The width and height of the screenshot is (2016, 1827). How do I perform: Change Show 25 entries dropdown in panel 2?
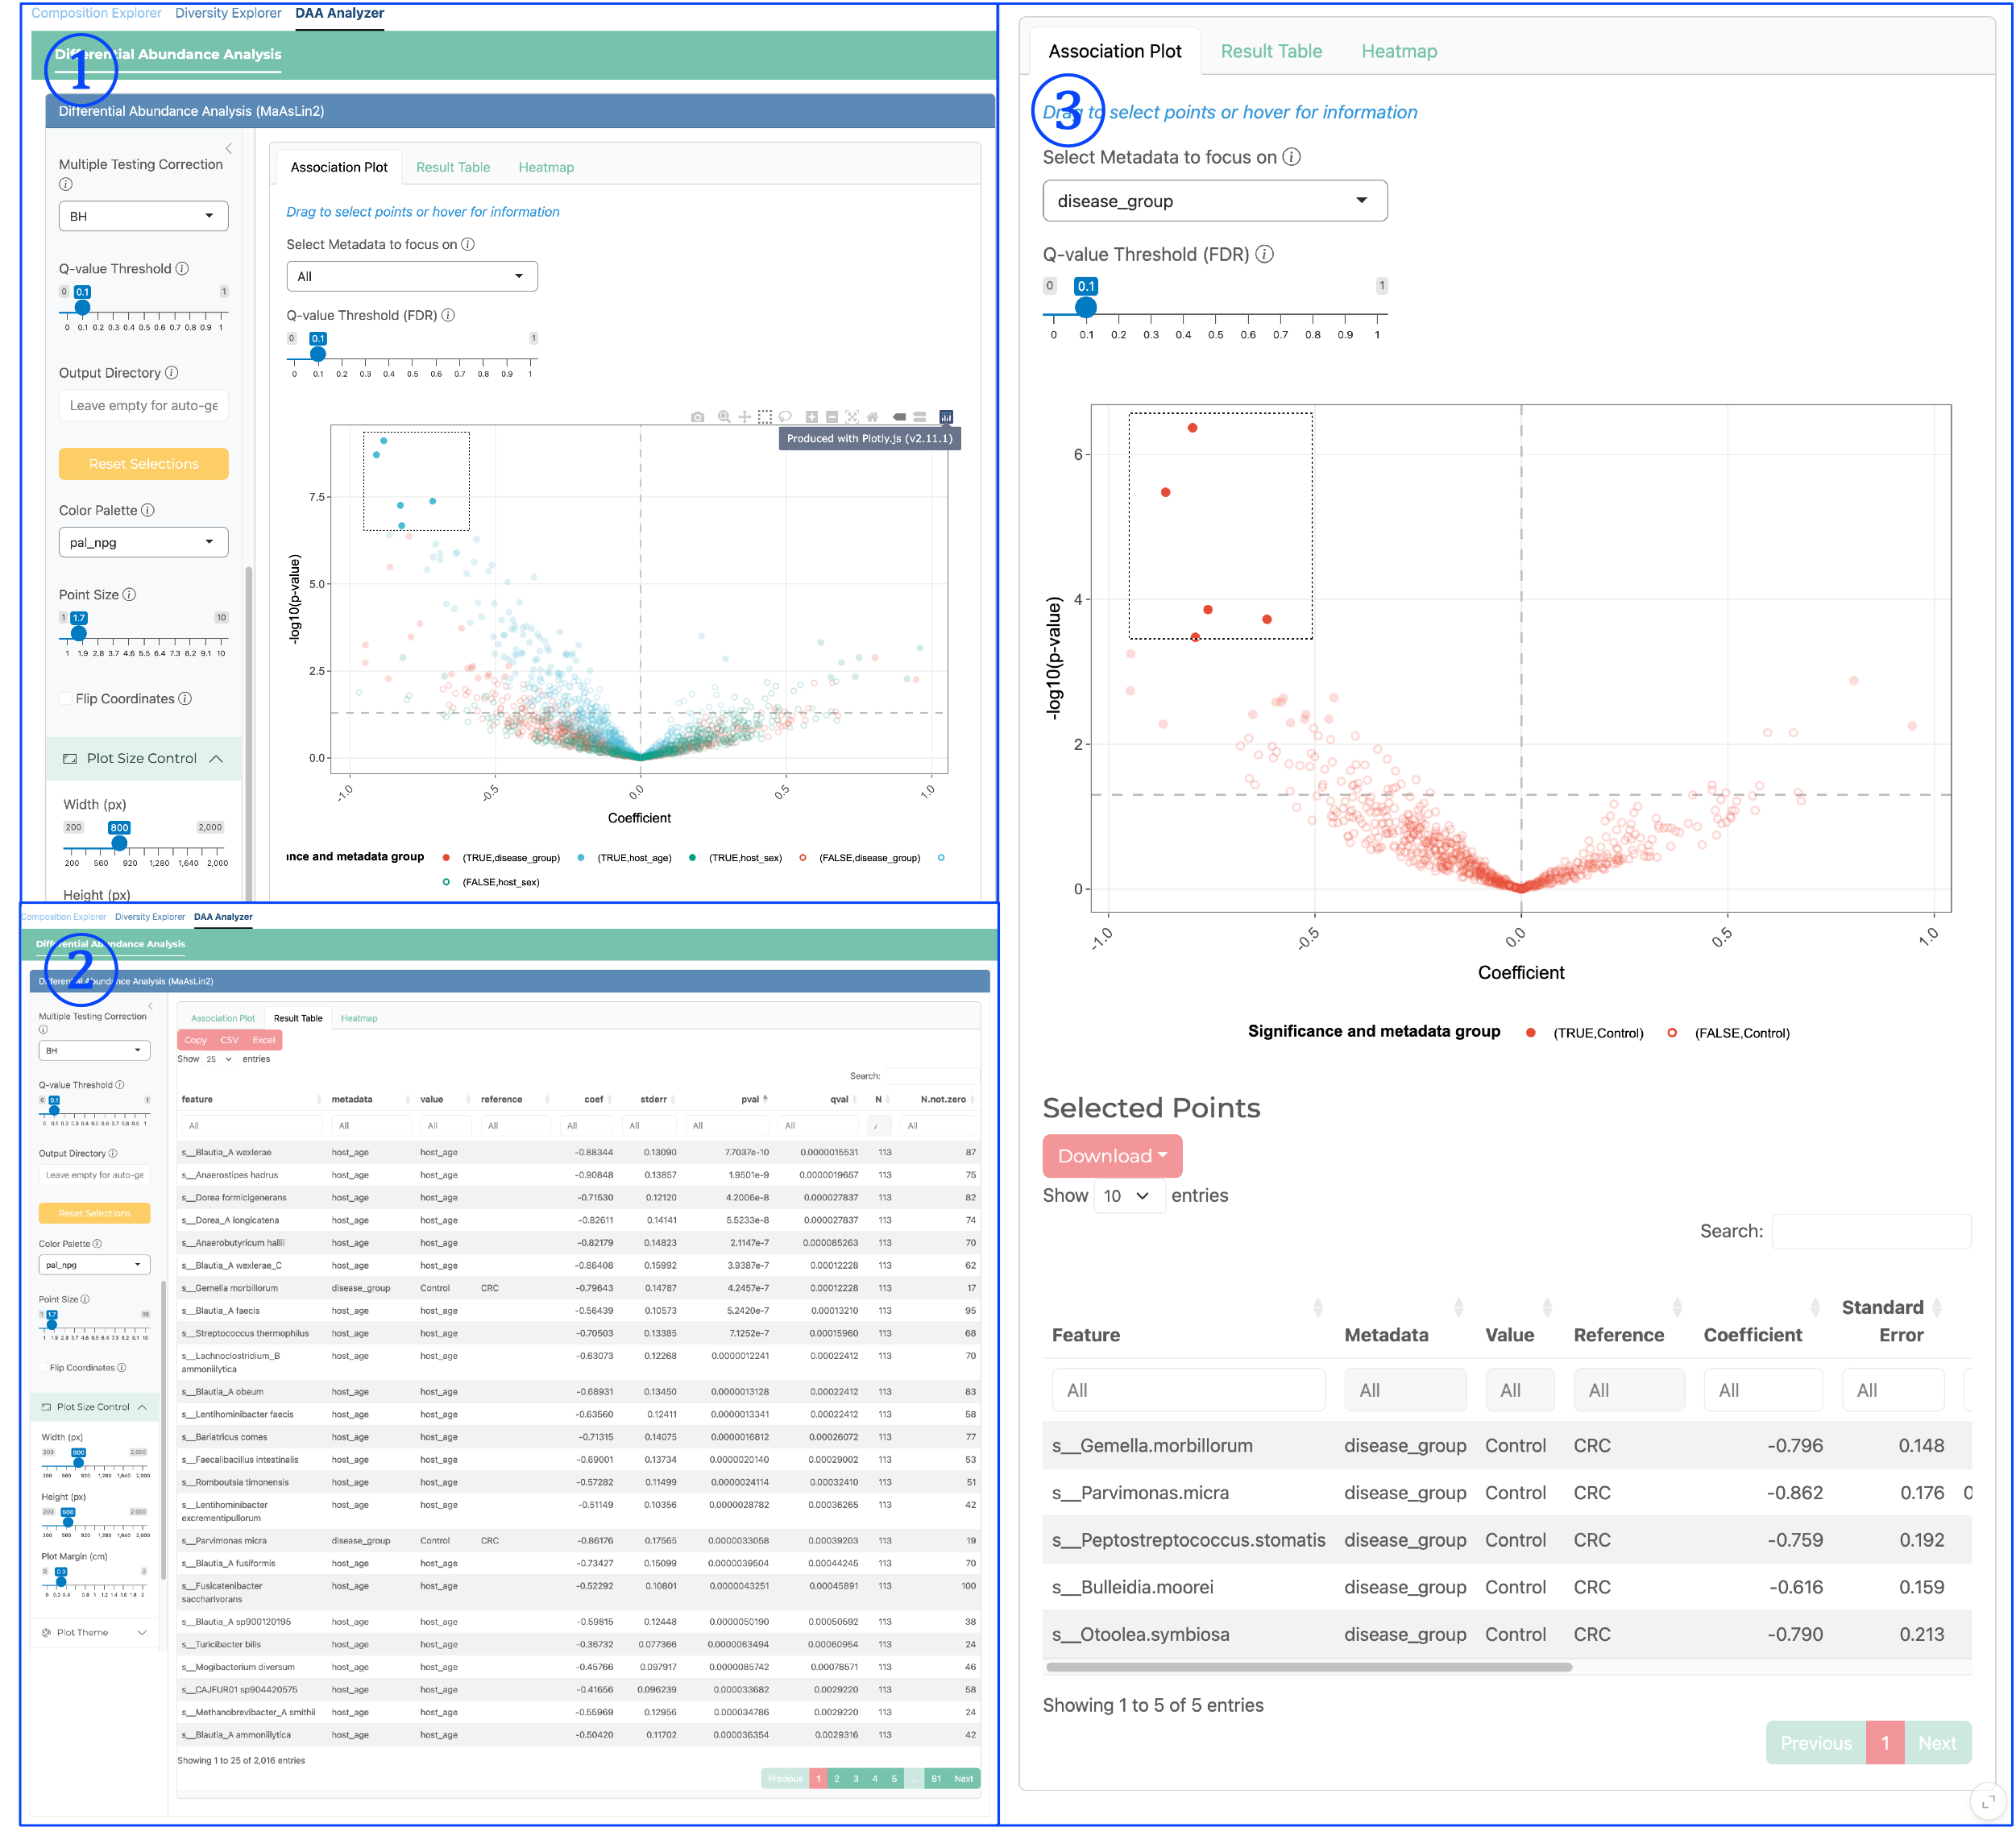coord(218,1059)
